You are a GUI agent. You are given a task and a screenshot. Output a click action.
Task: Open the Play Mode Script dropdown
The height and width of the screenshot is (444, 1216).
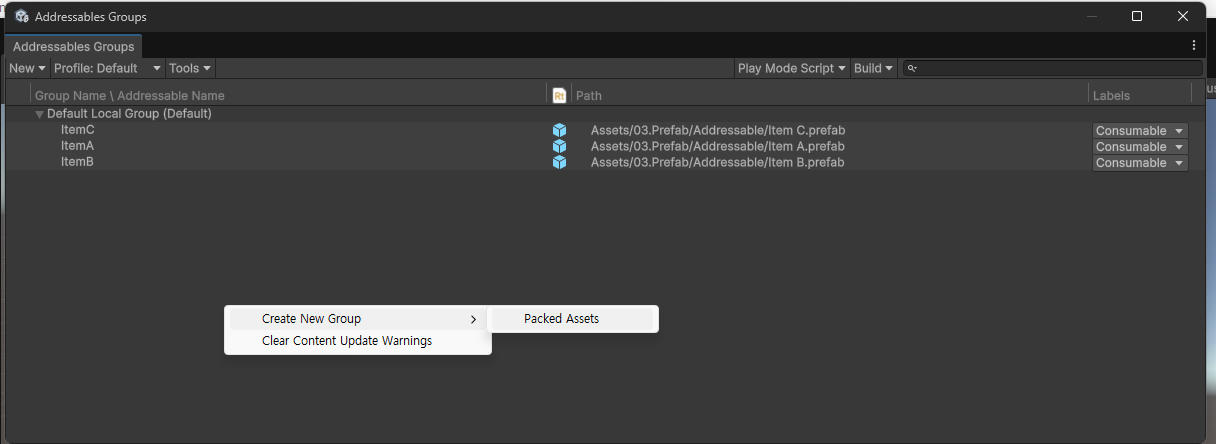coord(792,68)
